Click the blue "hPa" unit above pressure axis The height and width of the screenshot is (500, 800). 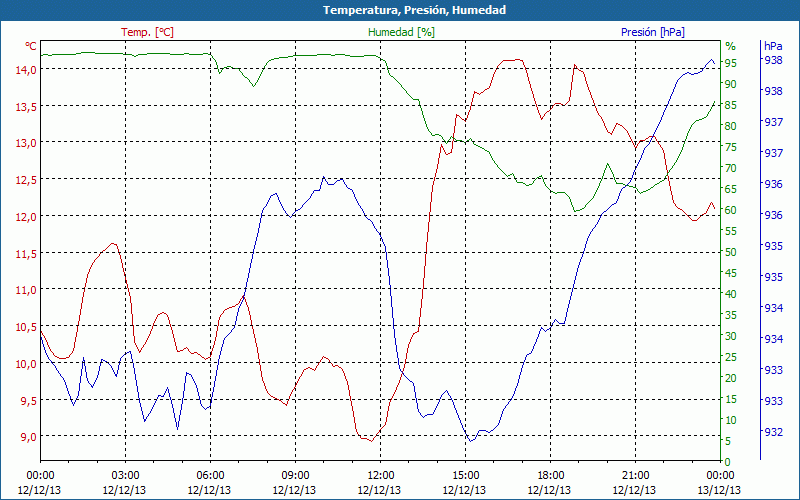(x=773, y=46)
